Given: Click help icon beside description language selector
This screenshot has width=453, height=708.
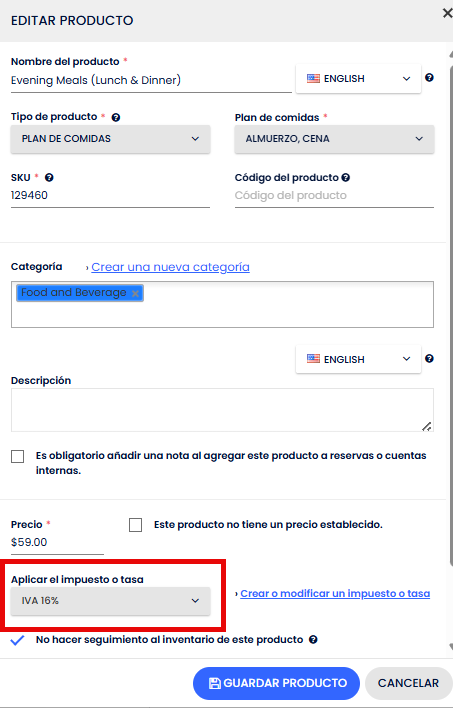Looking at the screenshot, I should 429,359.
